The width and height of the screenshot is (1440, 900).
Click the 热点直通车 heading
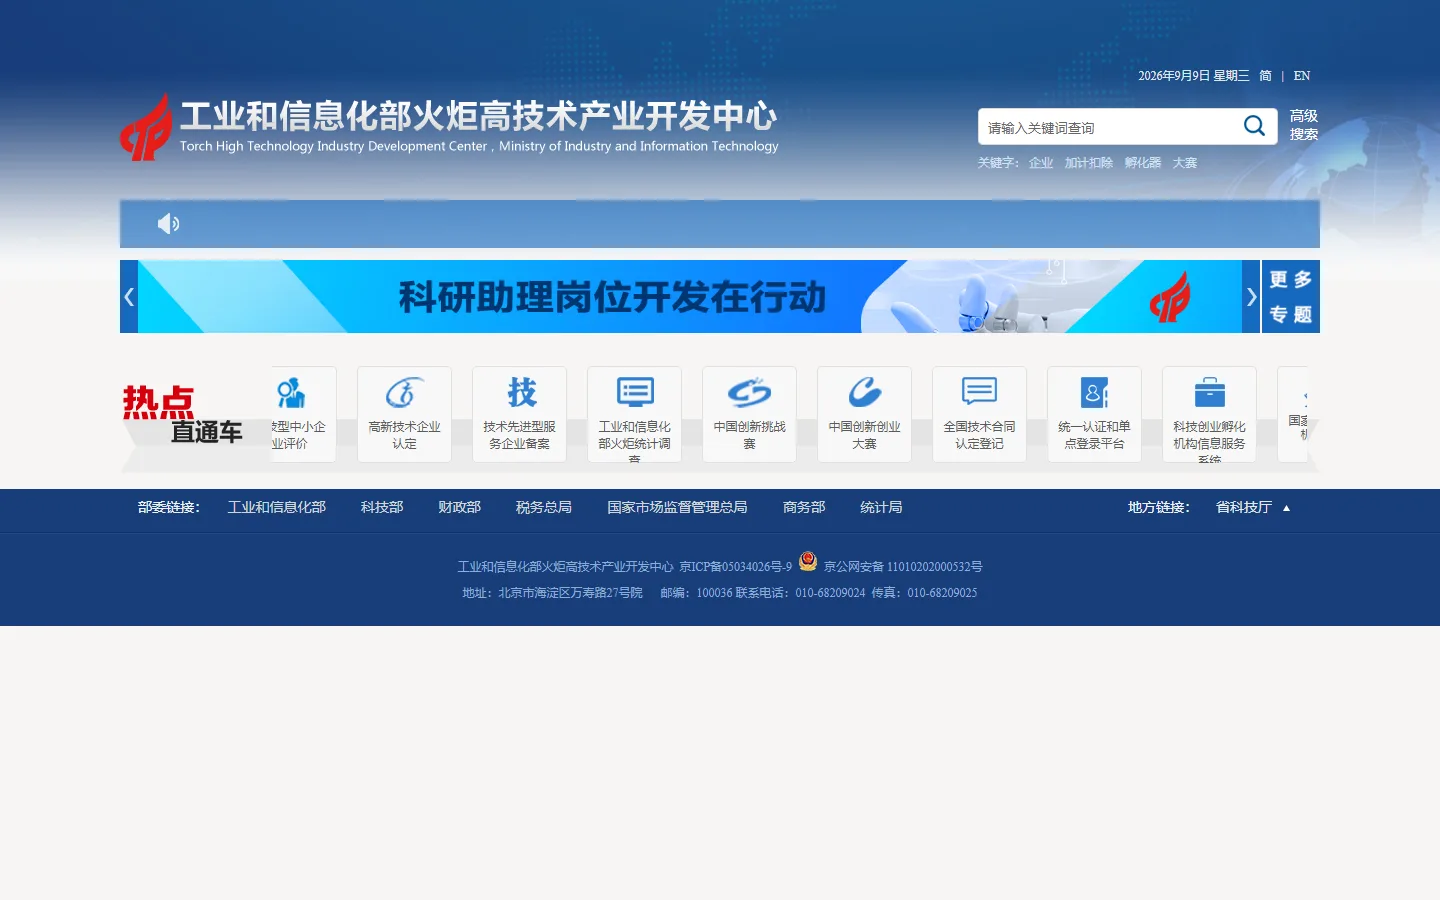pyautogui.click(x=182, y=415)
